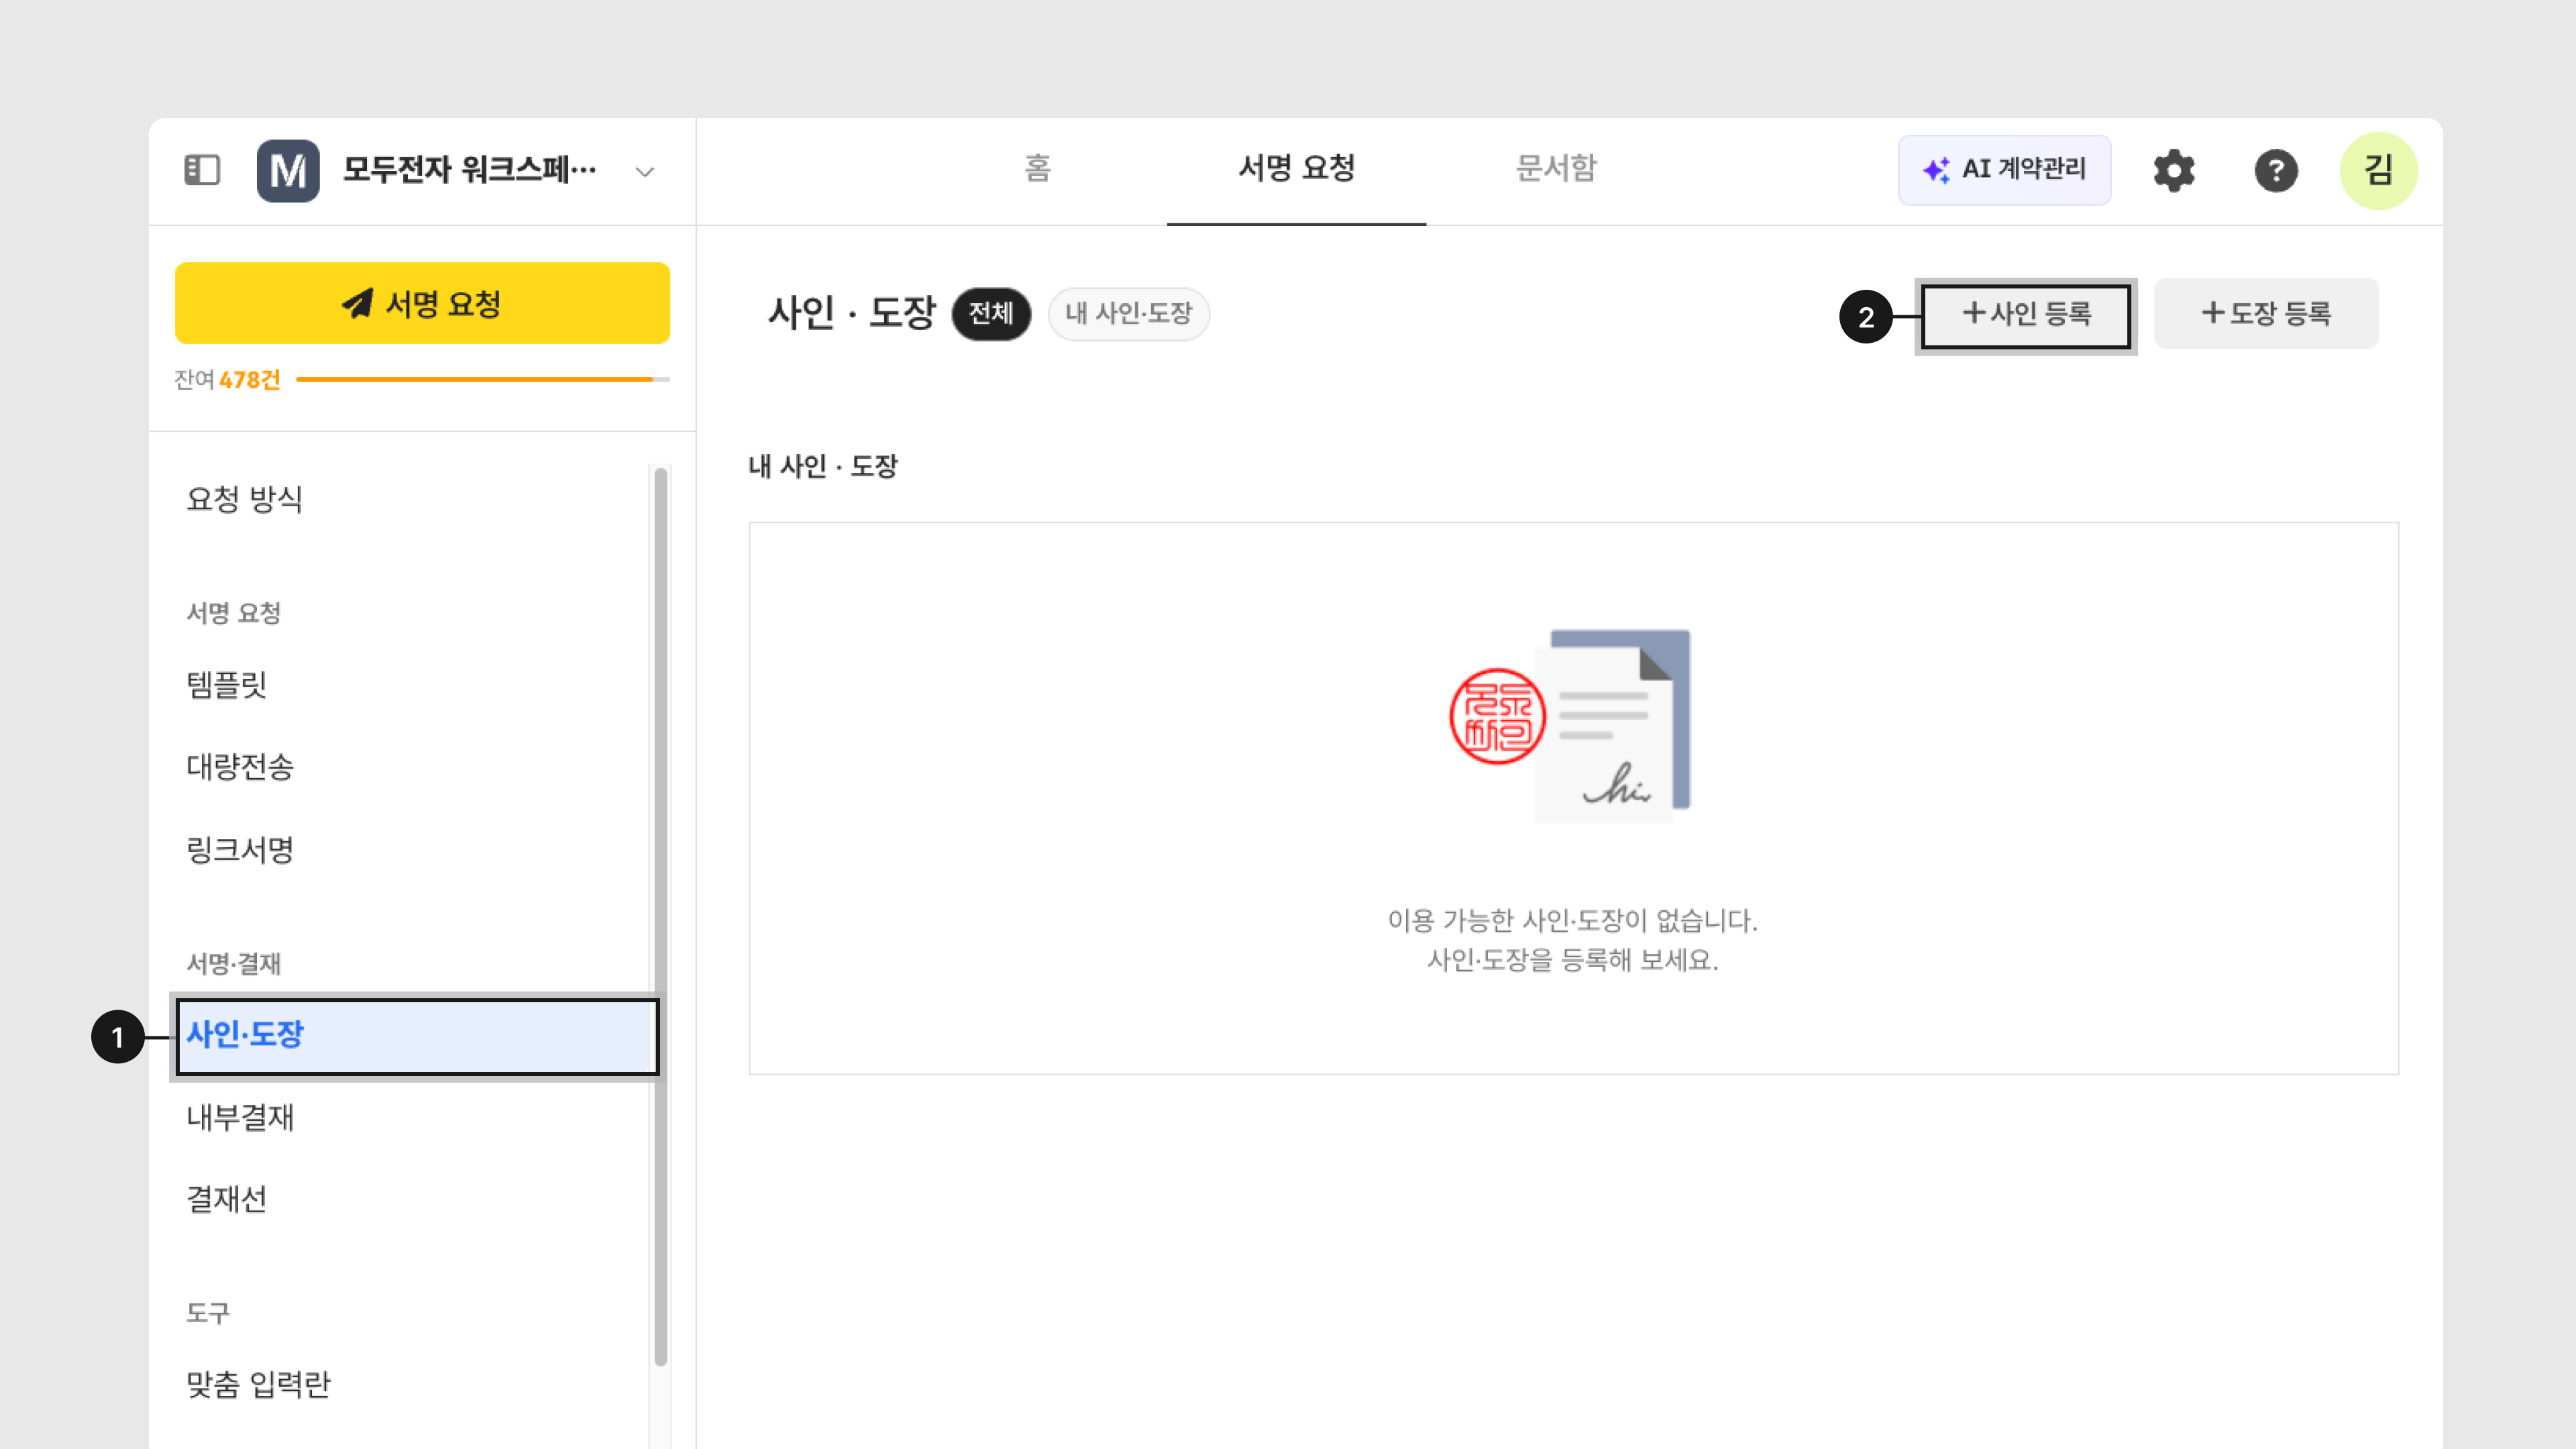Viewport: 2576px width, 1449px height.
Task: Click the sidebar vertical scrollbar
Action: pyautogui.click(x=660, y=915)
